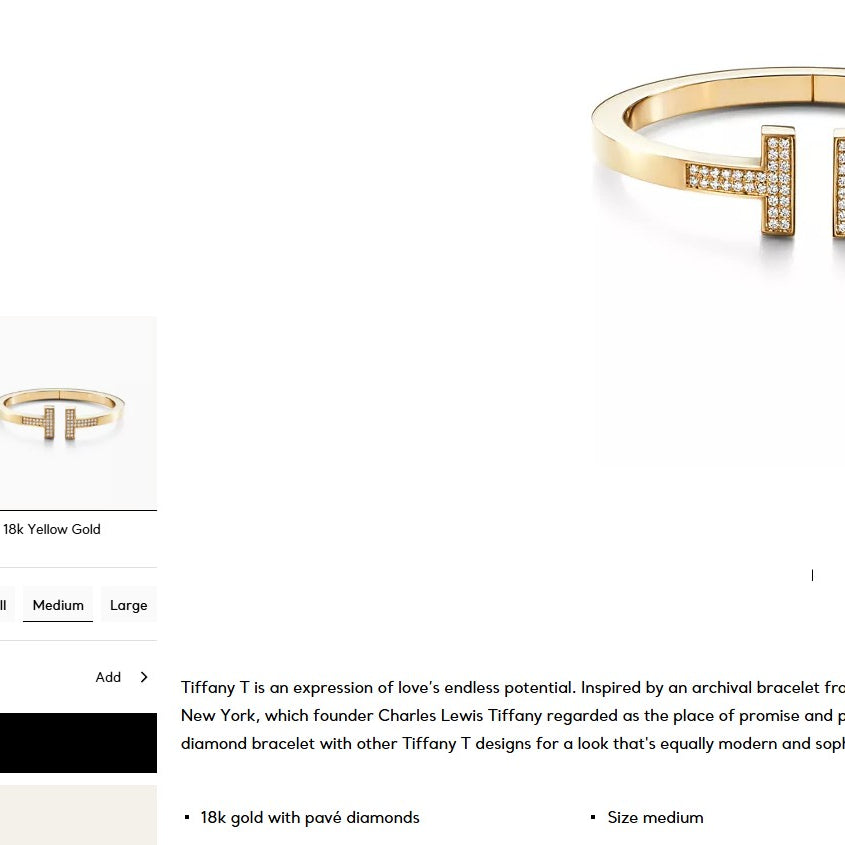
Task: Click the vertical bar indicator below the product image
Action: (x=812, y=575)
